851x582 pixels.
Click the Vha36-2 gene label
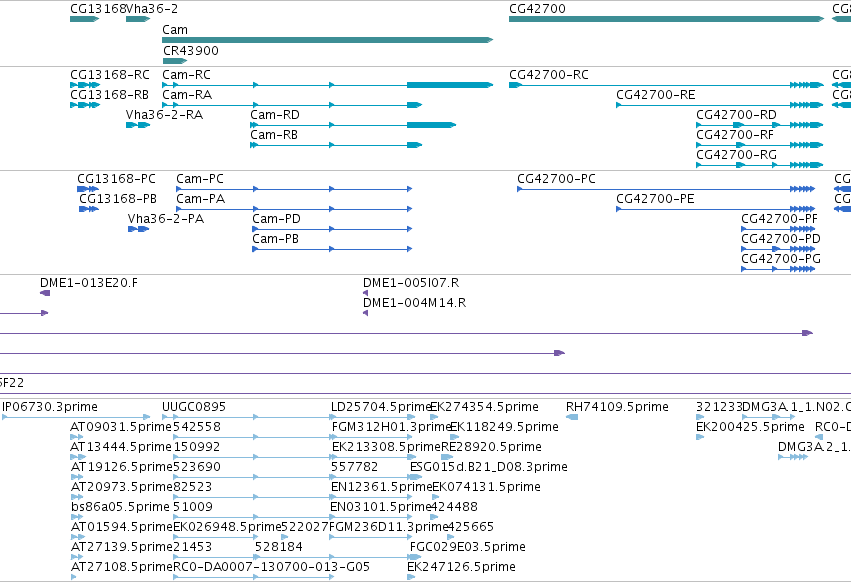[x=152, y=9]
